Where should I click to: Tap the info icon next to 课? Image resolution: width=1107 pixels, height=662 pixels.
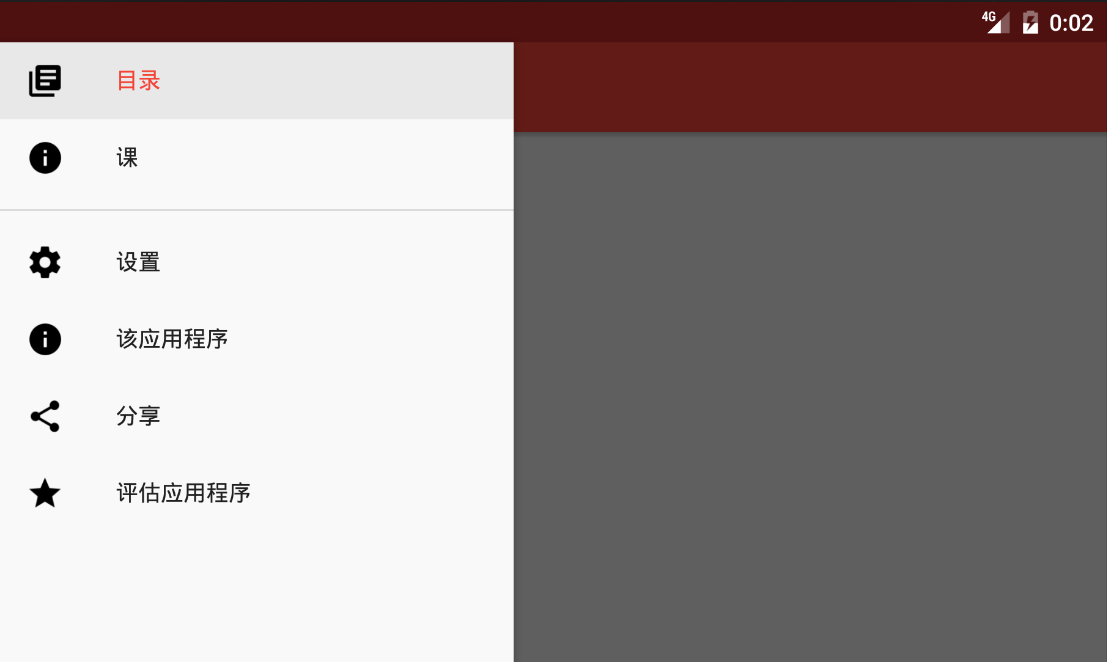(x=44, y=157)
